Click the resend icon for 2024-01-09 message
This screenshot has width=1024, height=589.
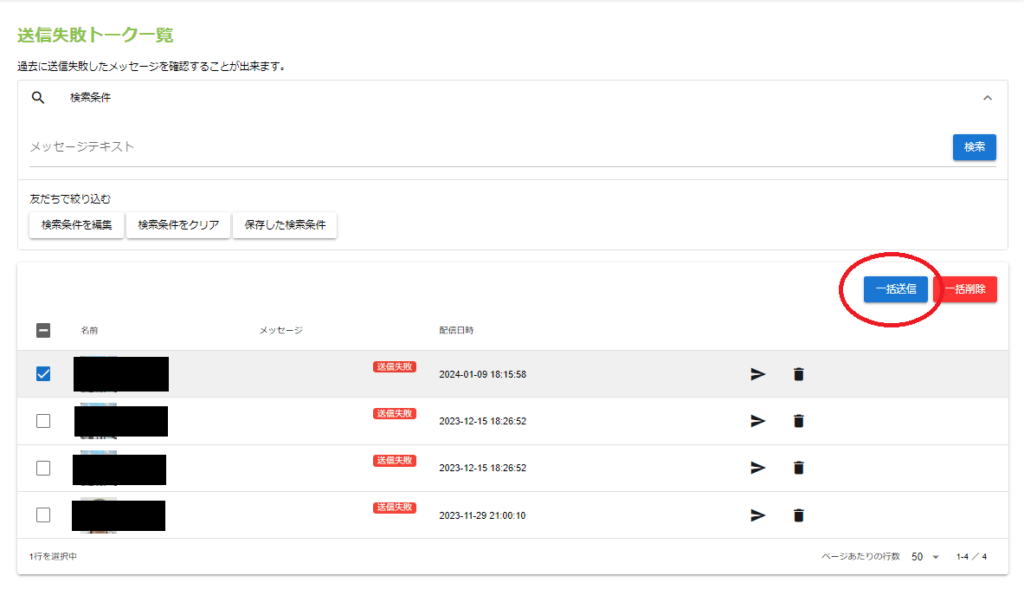(x=758, y=374)
